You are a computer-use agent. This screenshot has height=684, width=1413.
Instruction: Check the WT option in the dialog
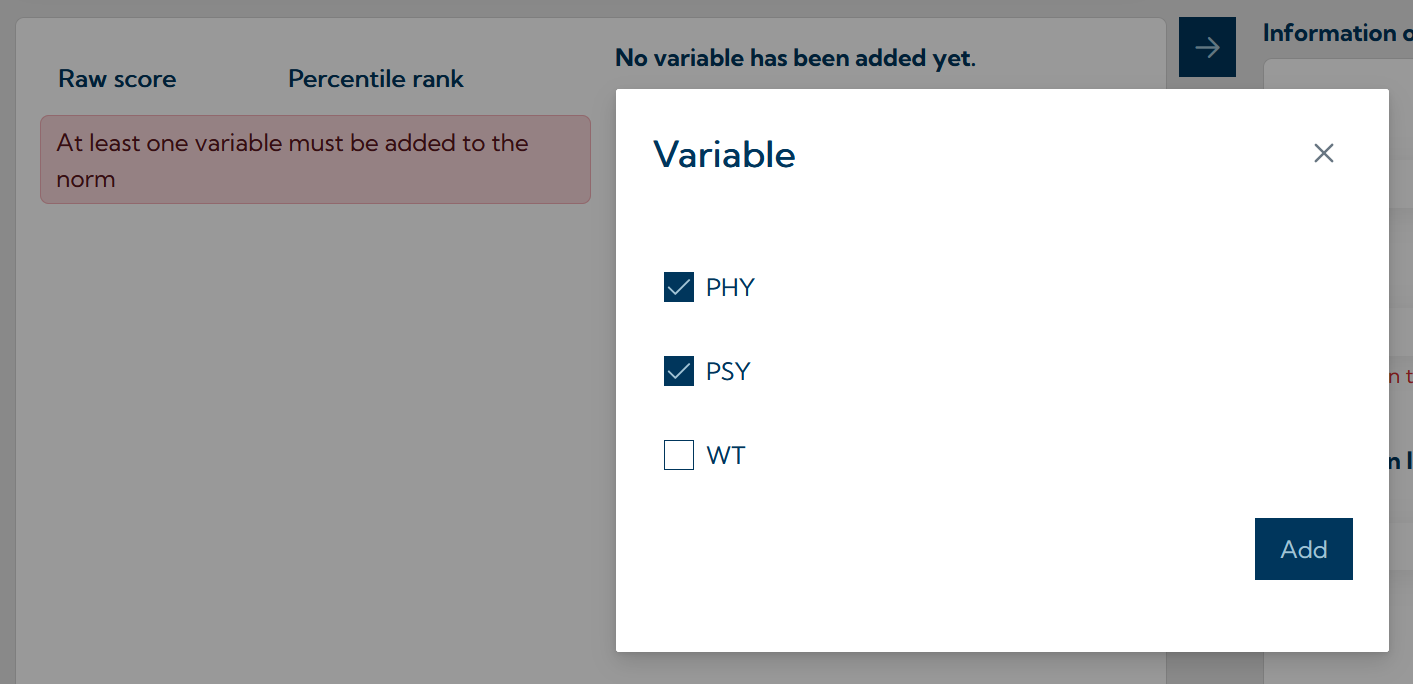[678, 455]
